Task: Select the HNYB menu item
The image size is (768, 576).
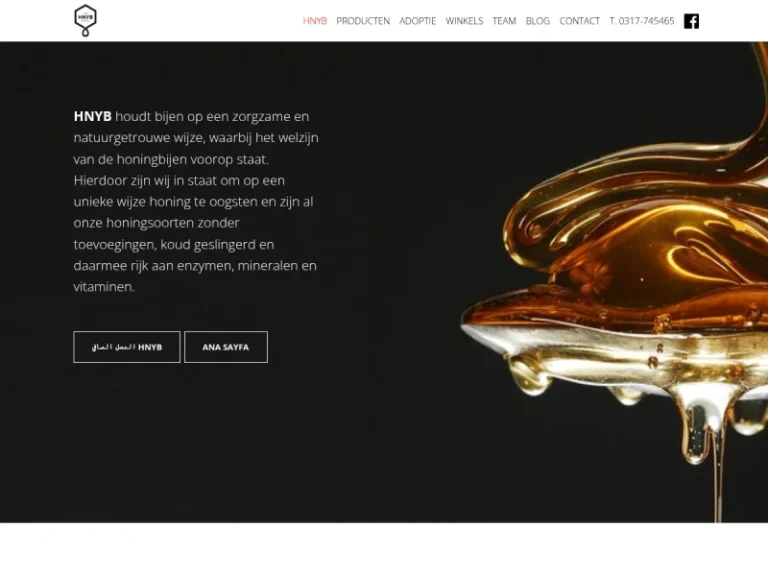Action: (x=314, y=21)
